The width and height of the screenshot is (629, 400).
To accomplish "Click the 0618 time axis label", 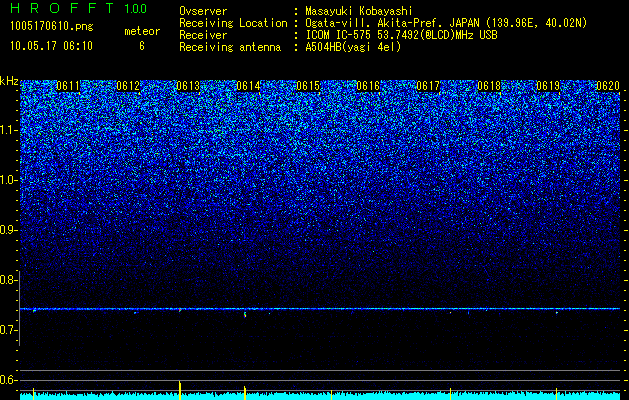I will 489,86.
